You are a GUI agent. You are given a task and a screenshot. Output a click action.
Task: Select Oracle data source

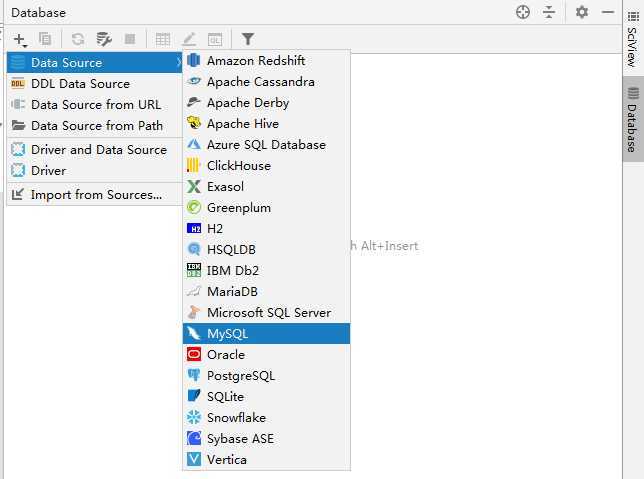[267, 354]
